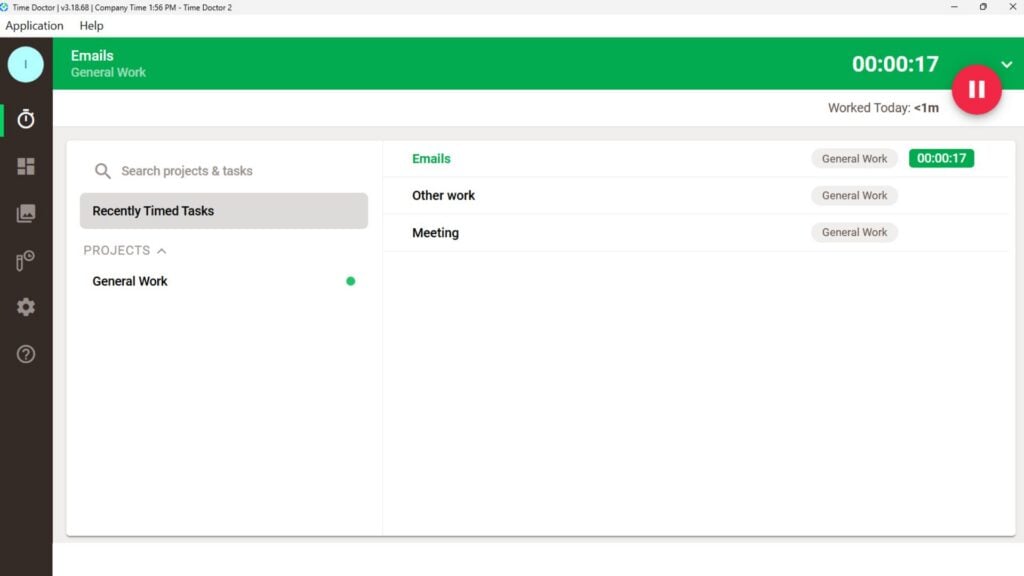Open settings gear in sidebar
The width and height of the screenshot is (1024, 576).
coord(25,307)
